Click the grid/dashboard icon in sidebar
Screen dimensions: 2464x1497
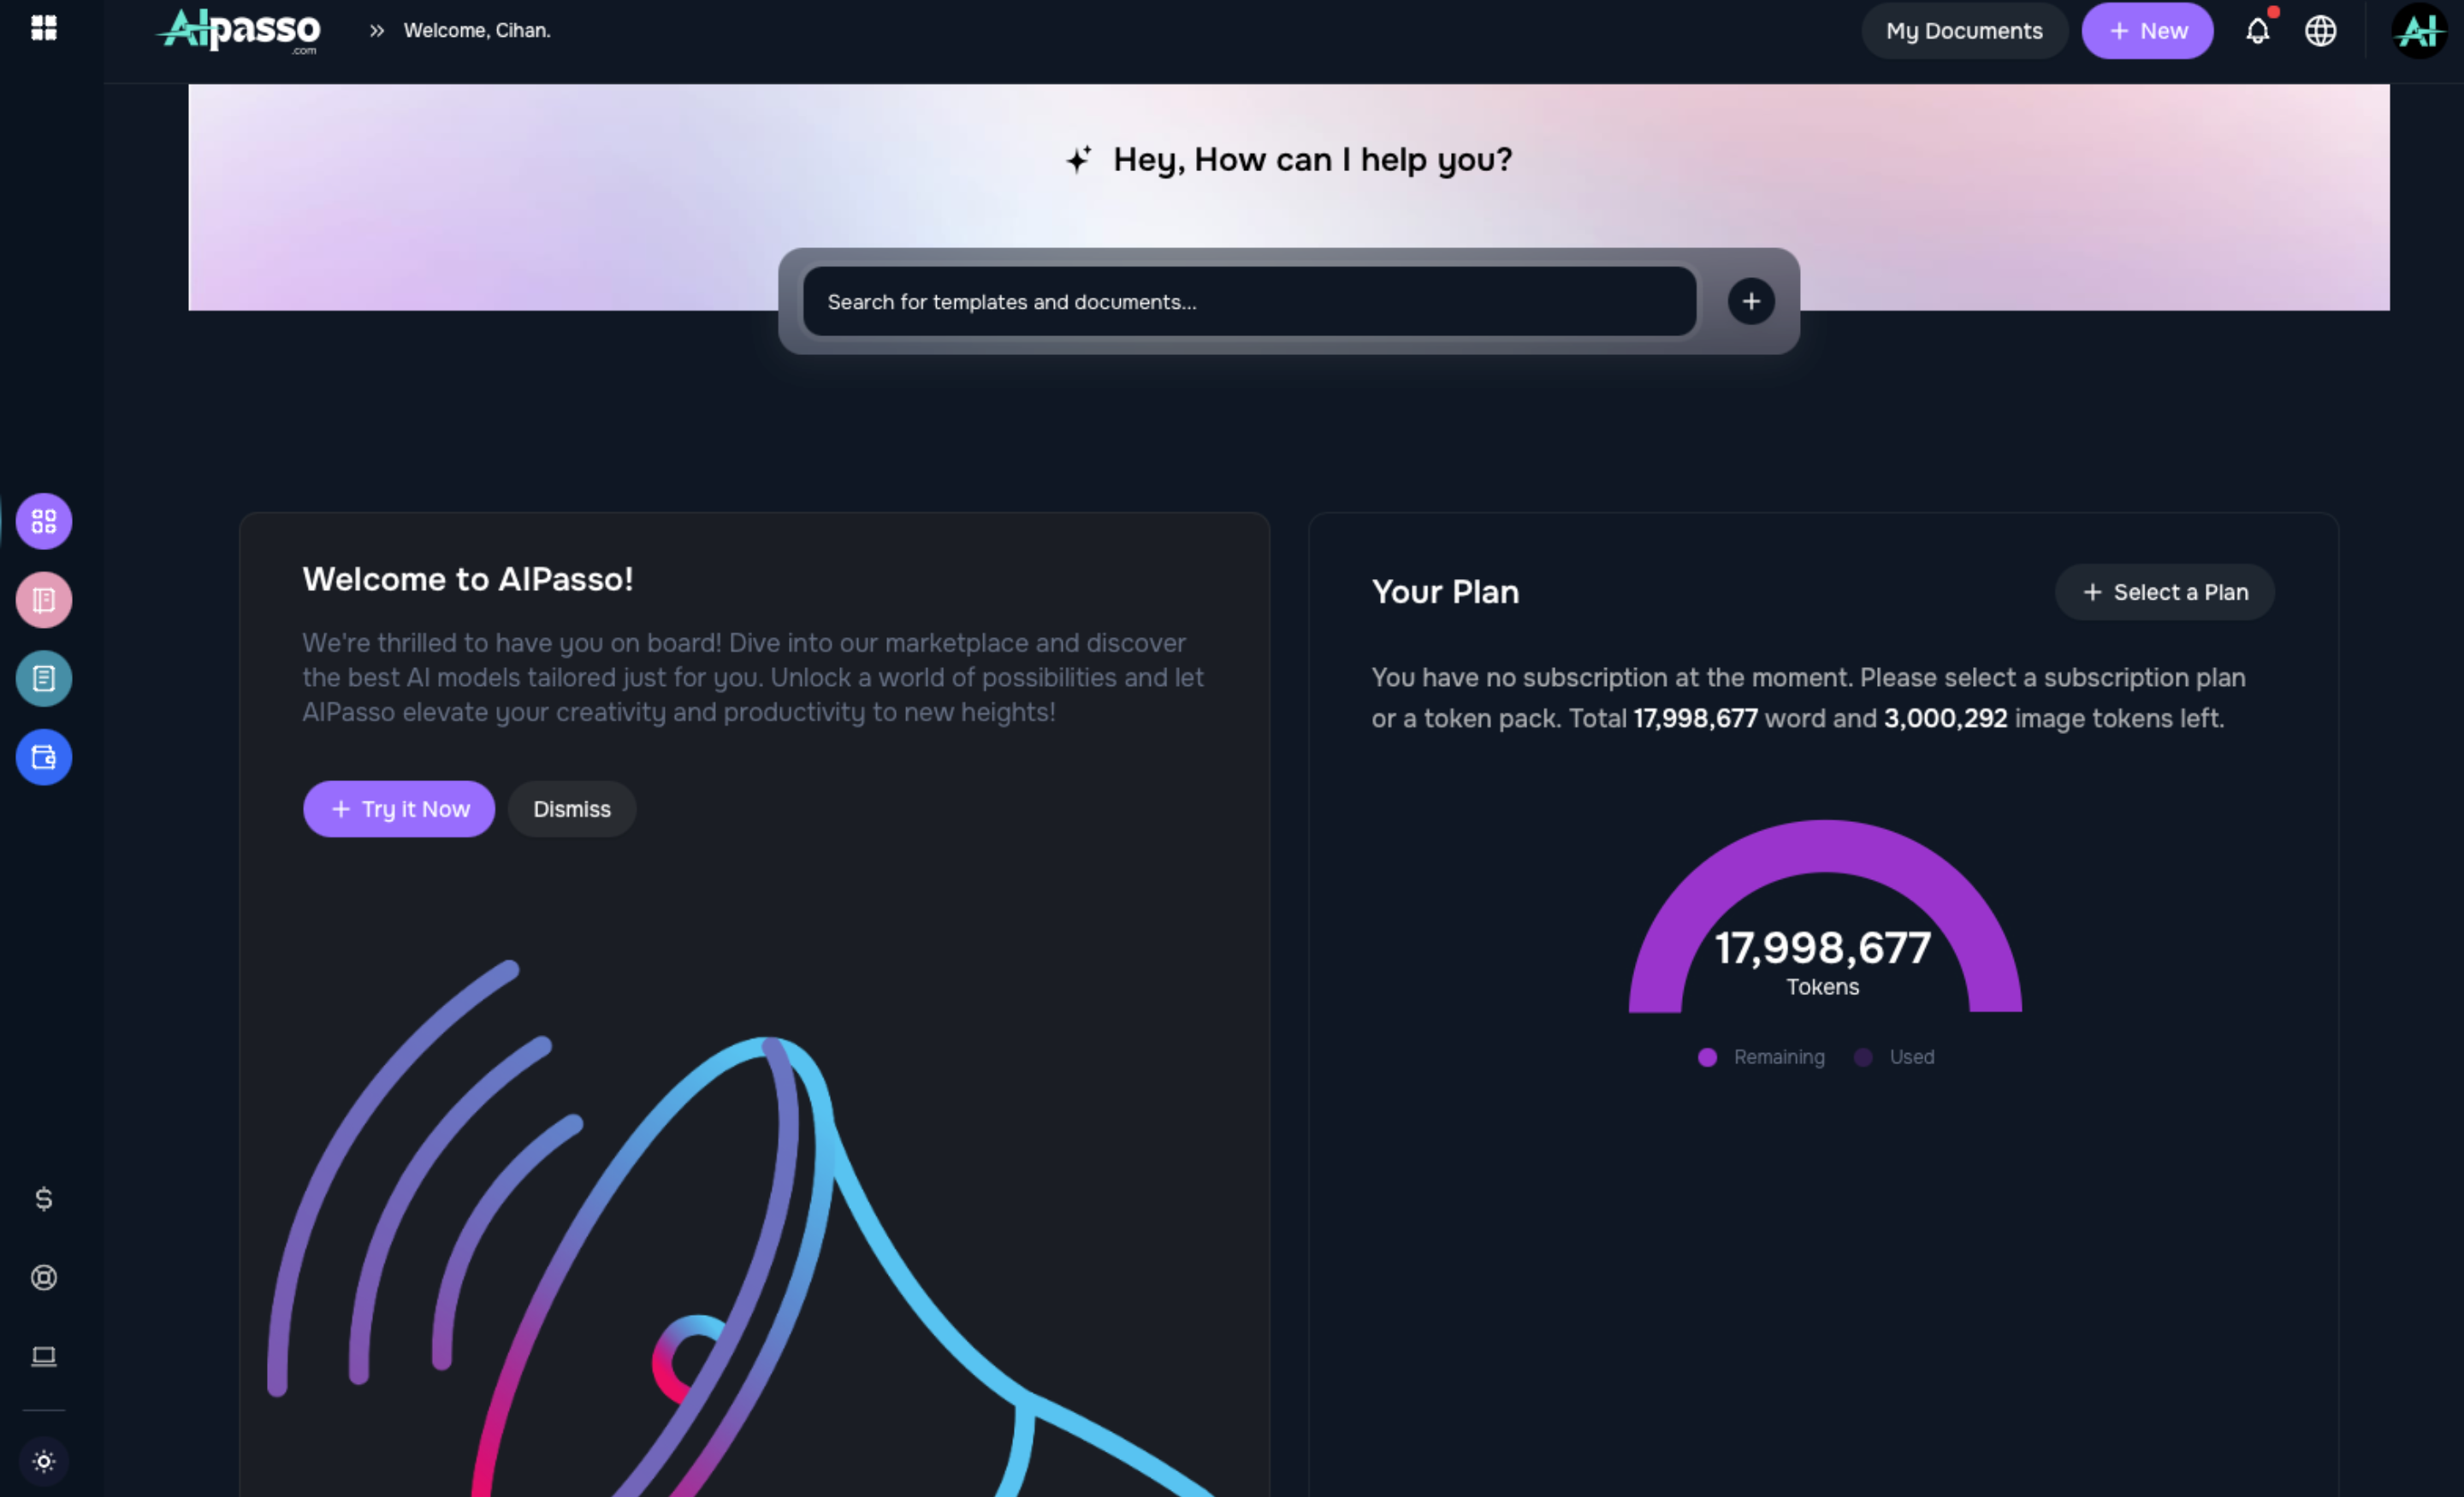42,521
